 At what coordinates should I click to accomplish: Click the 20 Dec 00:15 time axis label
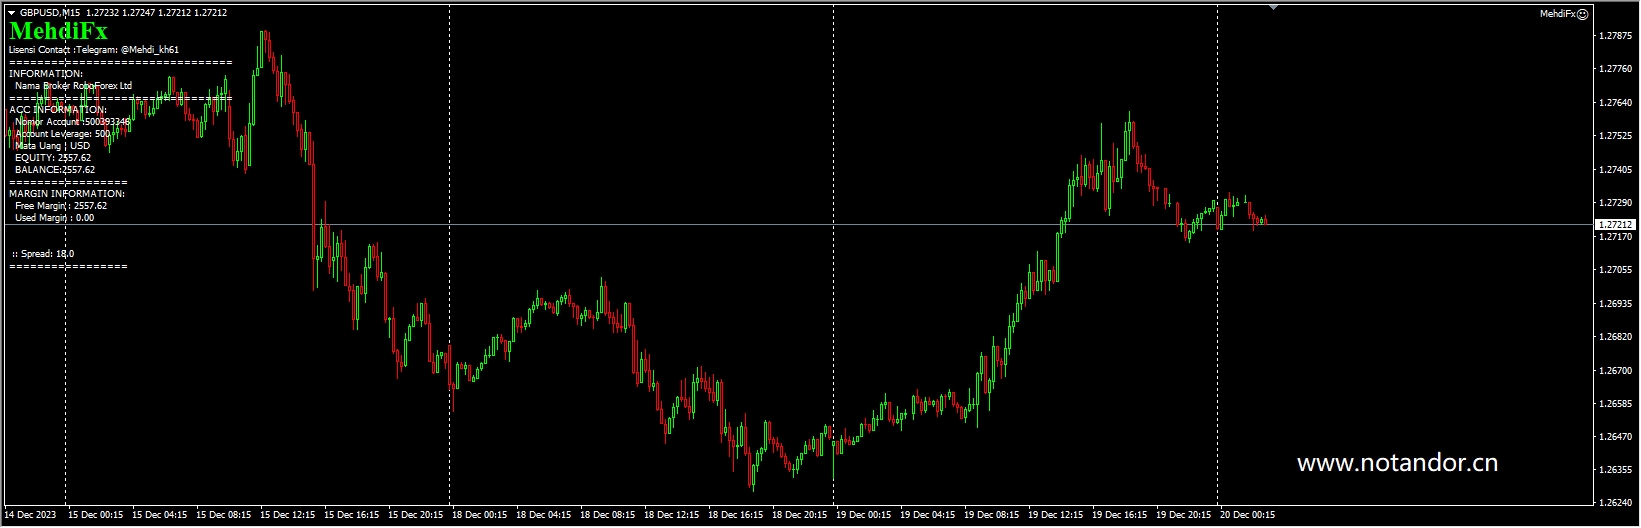[x=1248, y=515]
